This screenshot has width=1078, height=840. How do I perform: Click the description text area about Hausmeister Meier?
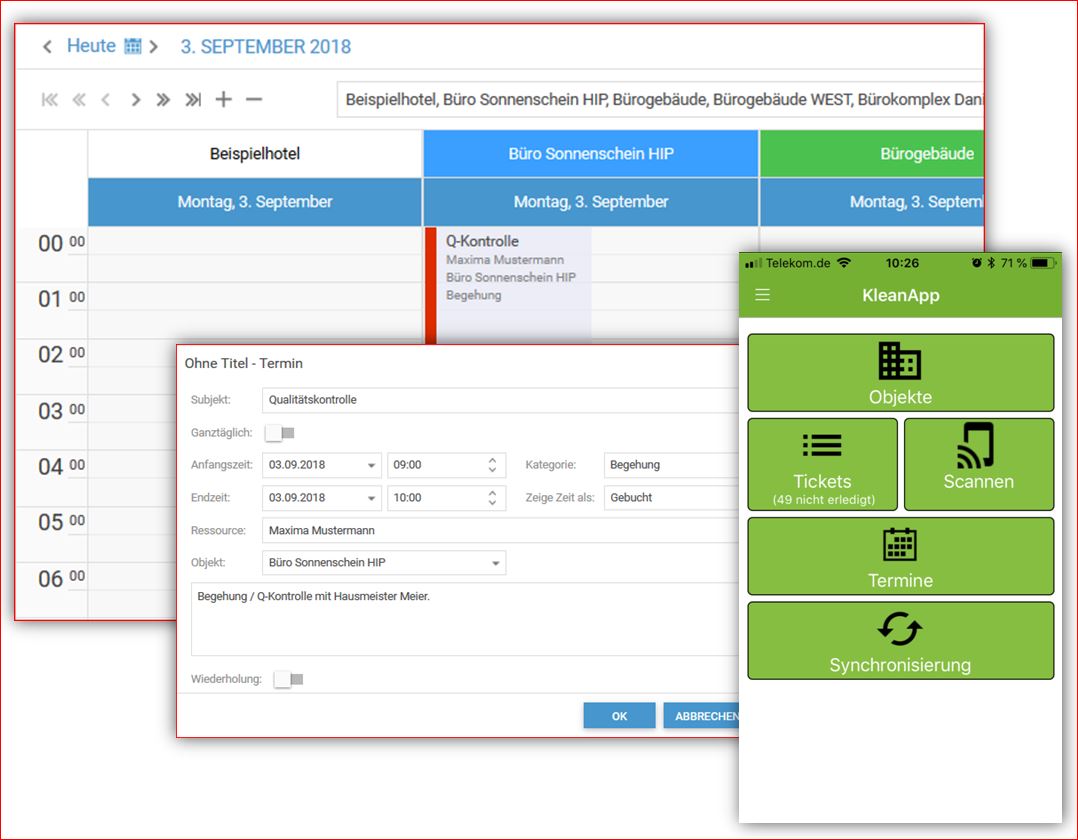click(x=465, y=619)
